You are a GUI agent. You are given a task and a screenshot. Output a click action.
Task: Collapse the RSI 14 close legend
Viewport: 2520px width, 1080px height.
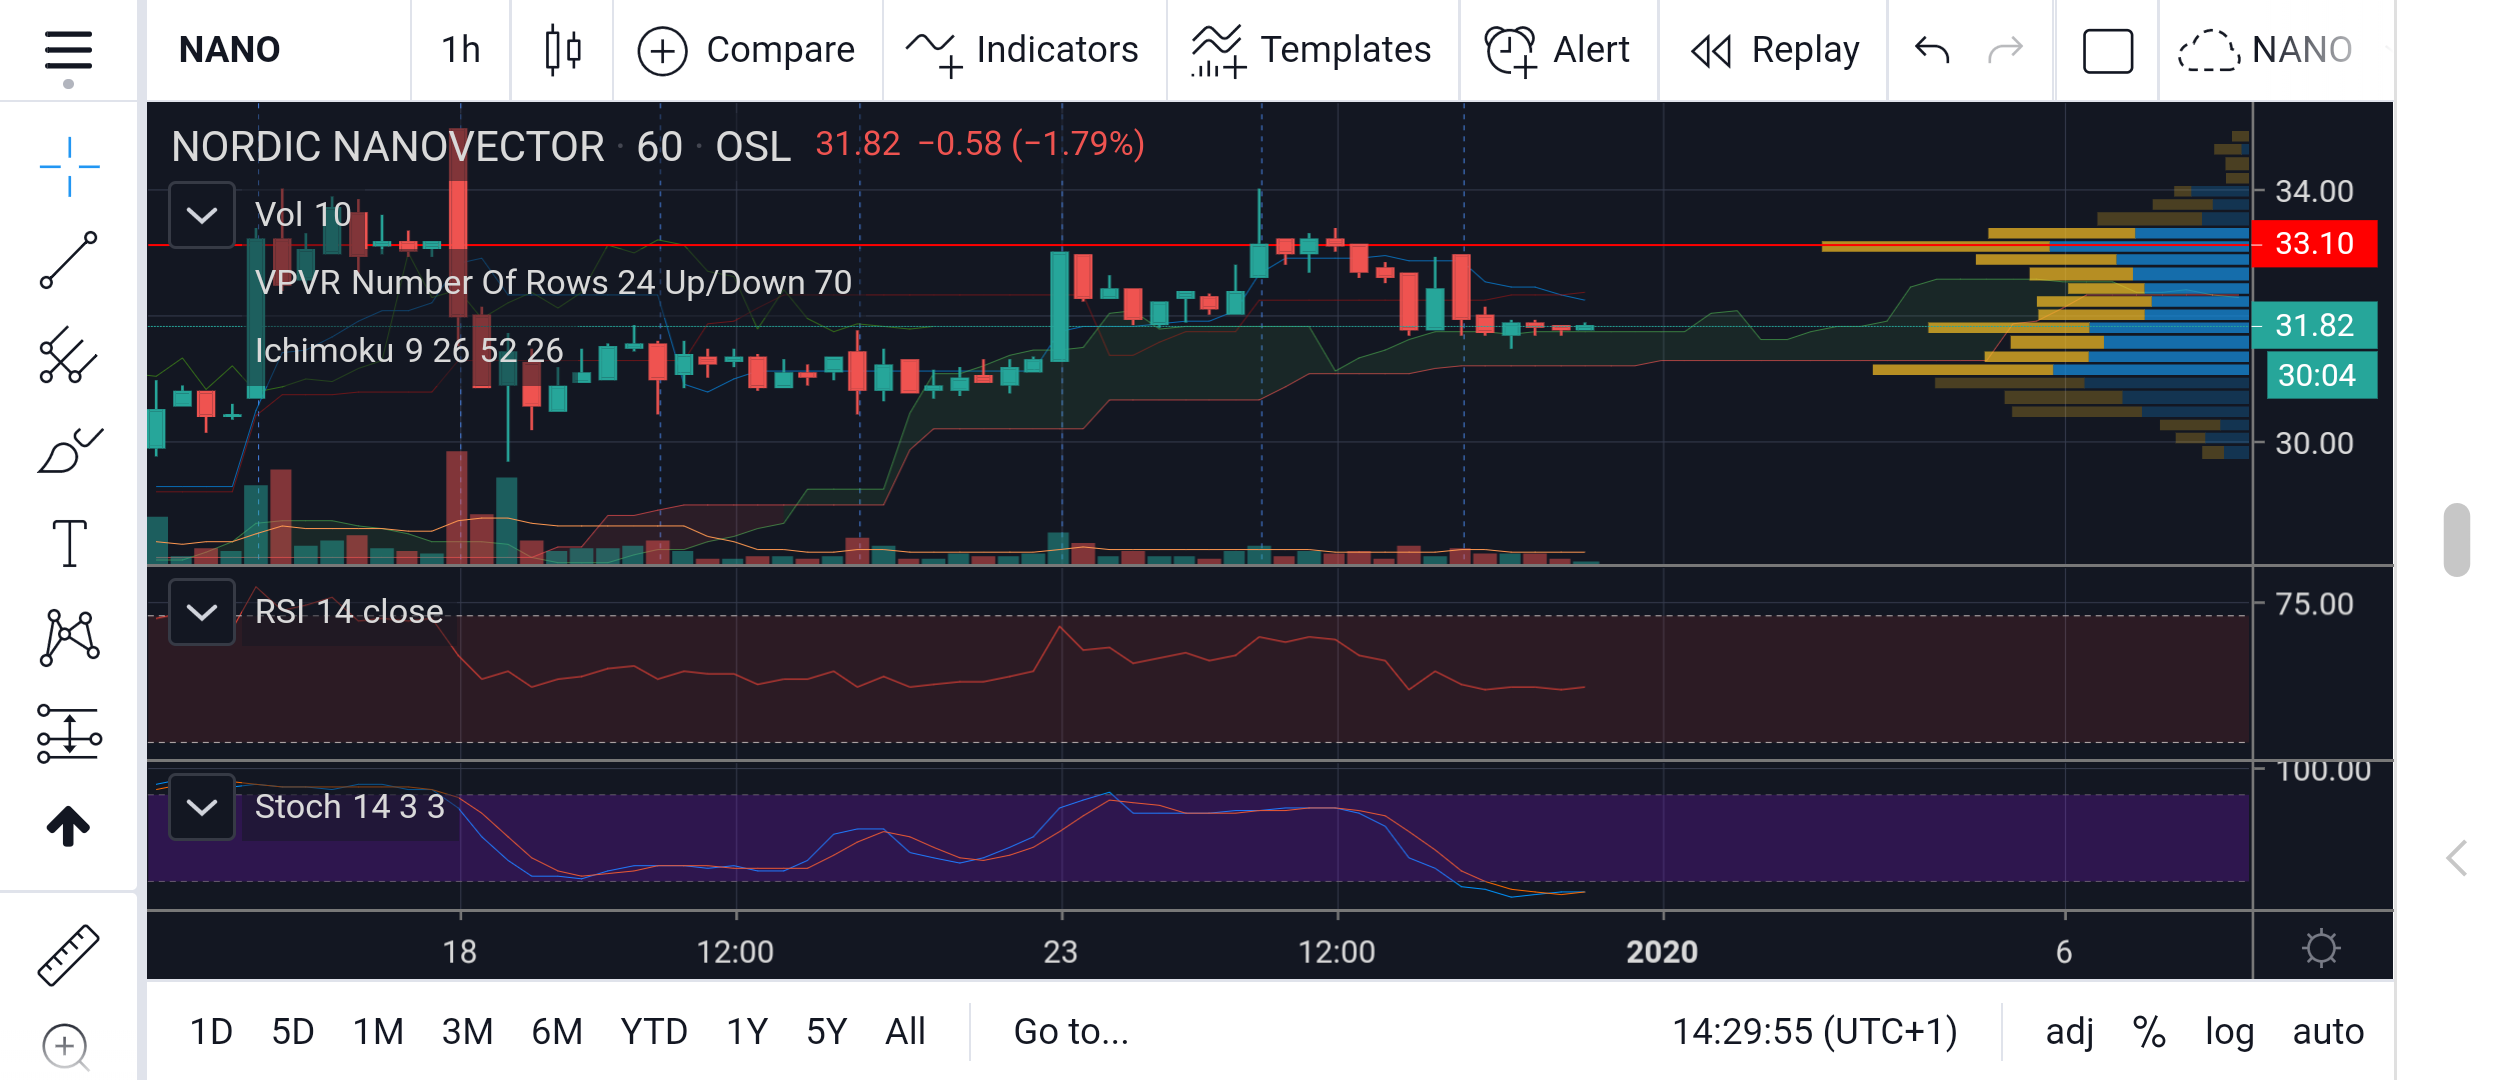[x=202, y=612]
